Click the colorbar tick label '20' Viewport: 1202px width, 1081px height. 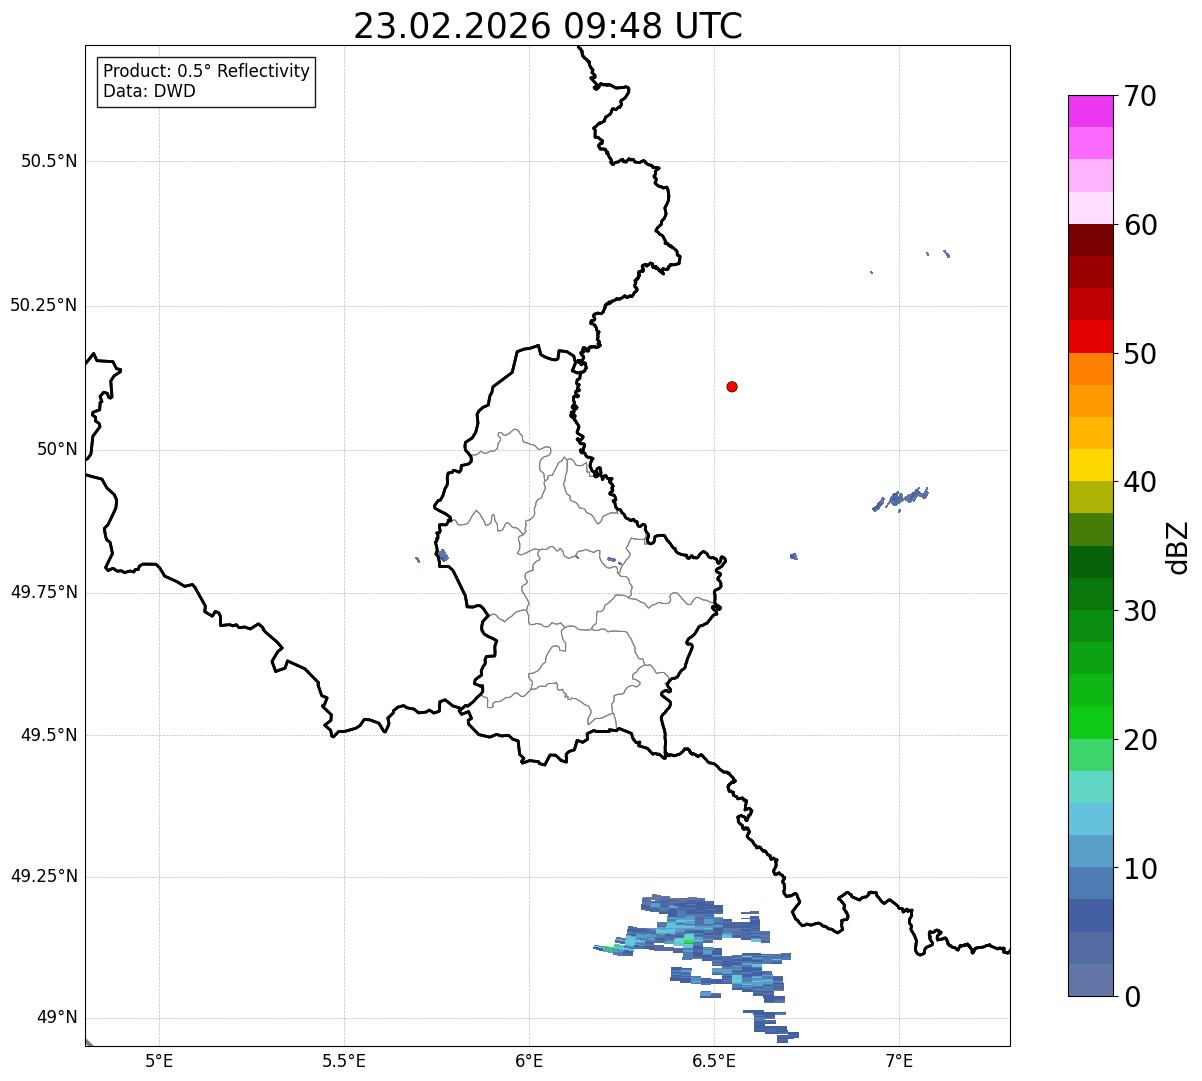(1140, 740)
